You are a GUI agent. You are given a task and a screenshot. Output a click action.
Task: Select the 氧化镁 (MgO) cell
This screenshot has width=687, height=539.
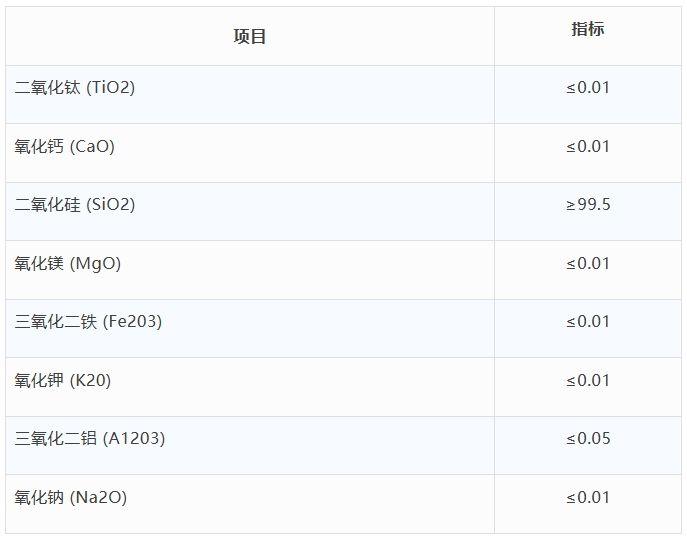[250, 270]
